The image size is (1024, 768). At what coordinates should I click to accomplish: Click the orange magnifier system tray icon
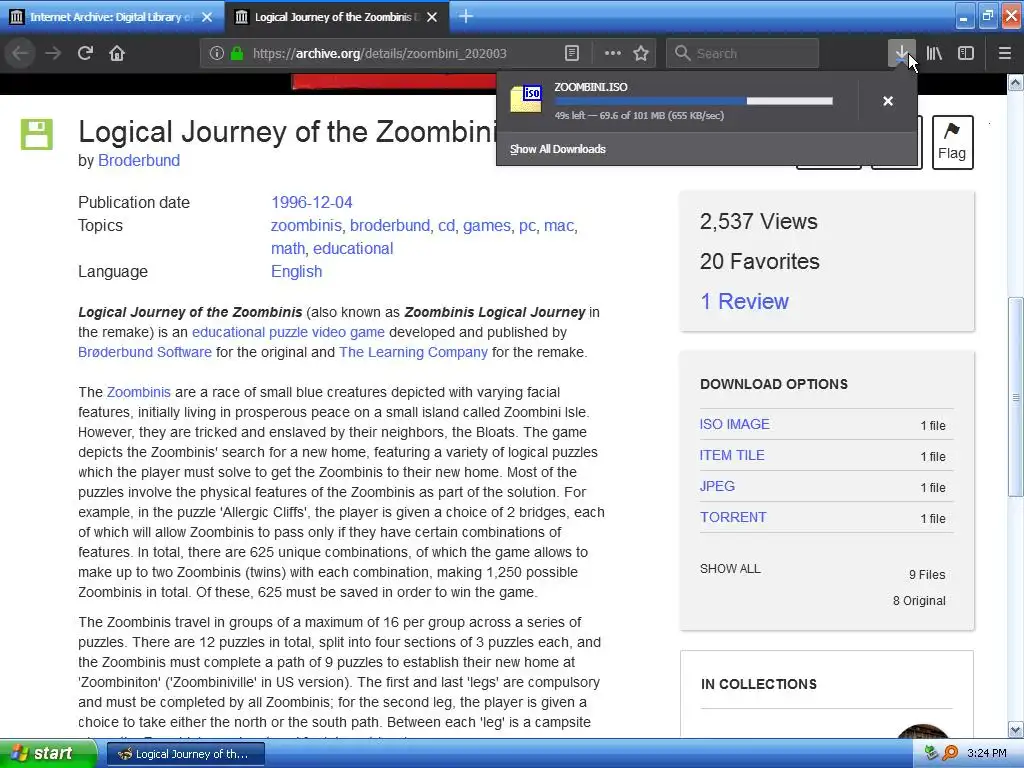click(951, 754)
